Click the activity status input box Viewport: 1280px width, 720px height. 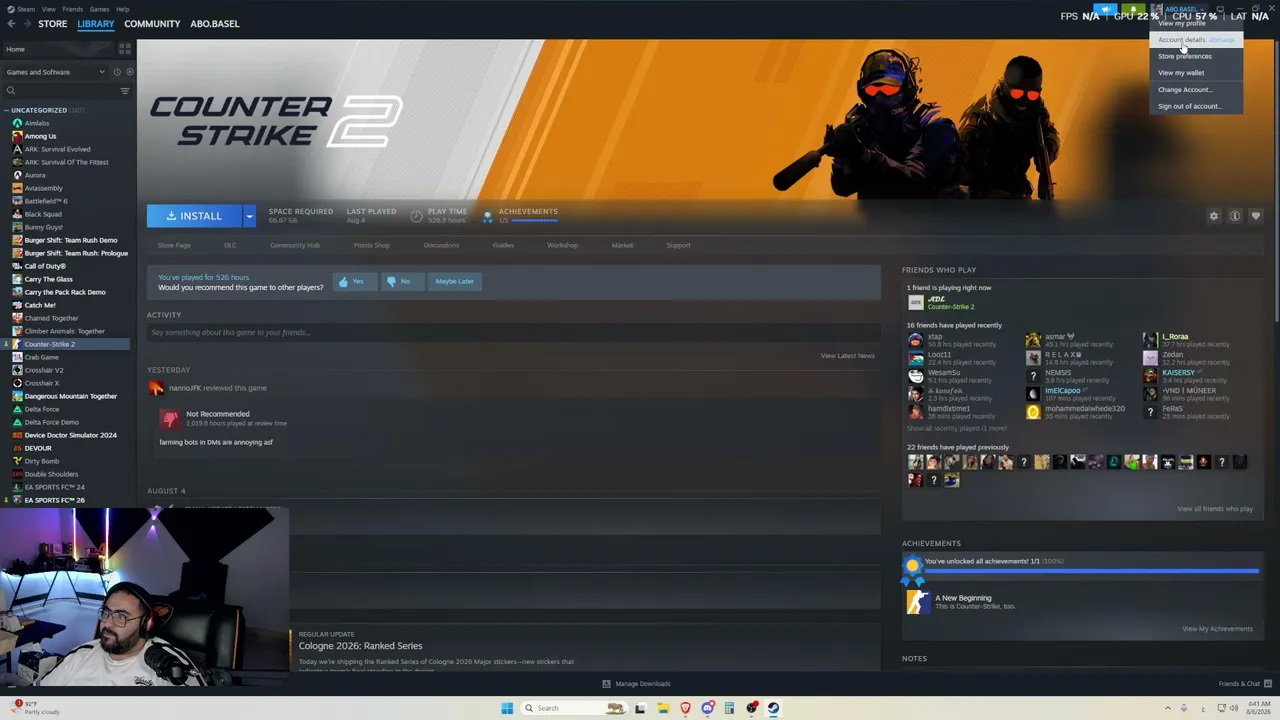coord(513,332)
